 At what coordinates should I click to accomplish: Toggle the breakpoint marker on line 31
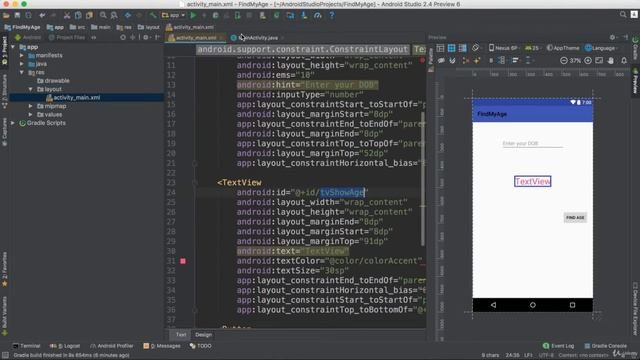[x=183, y=261]
